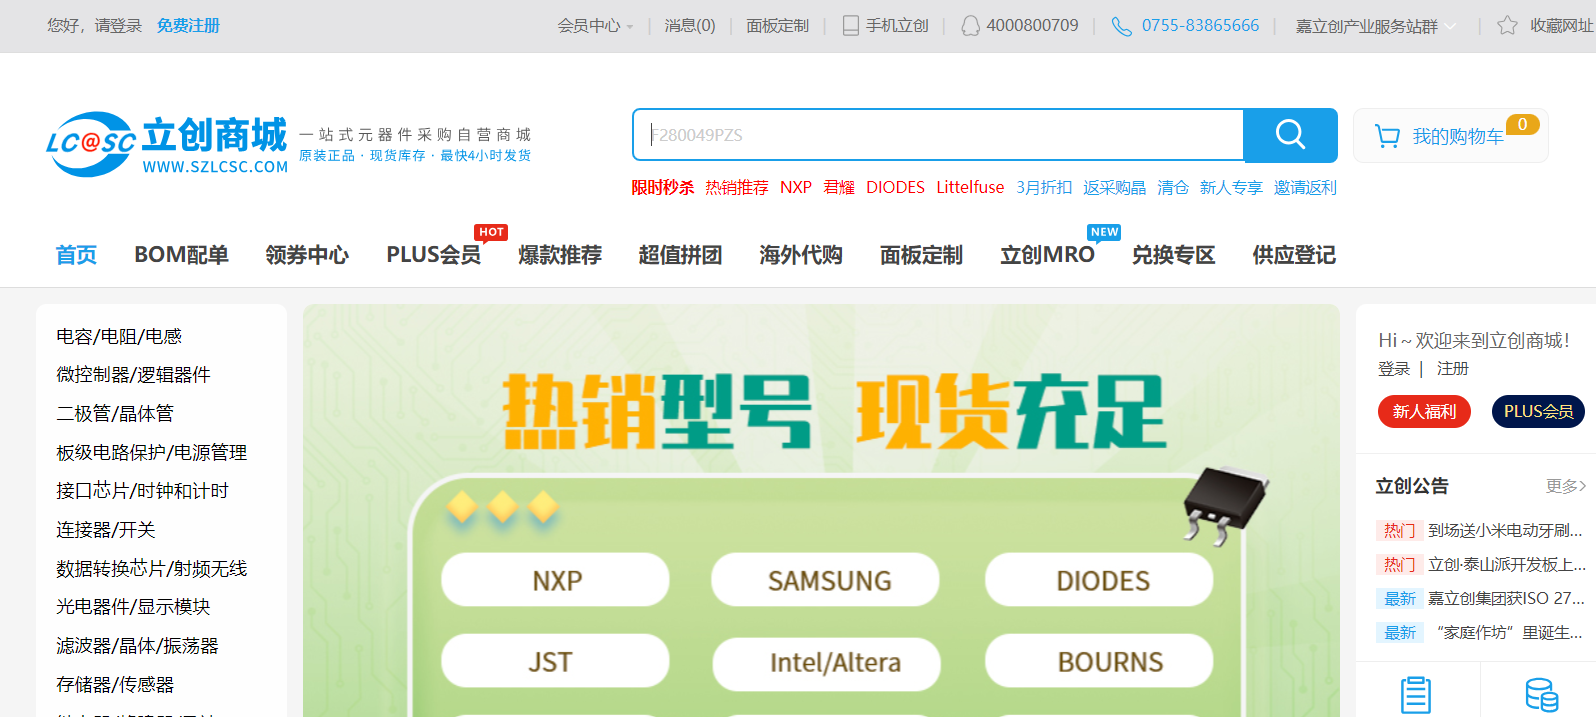Click the database icon below announcements
The height and width of the screenshot is (717, 1596).
click(x=1541, y=695)
